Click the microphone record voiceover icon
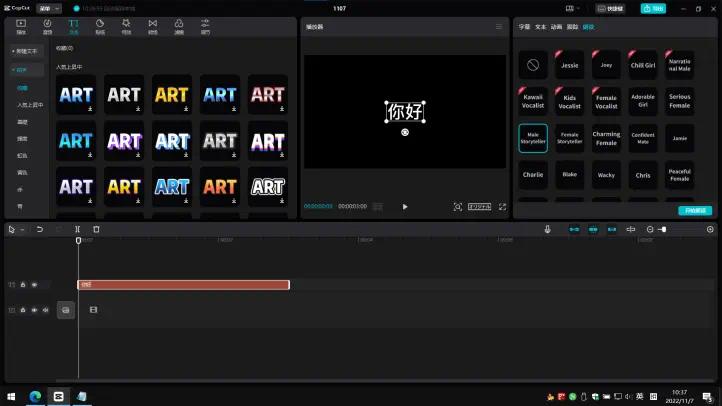Viewport: 722px width, 406px height. point(547,229)
